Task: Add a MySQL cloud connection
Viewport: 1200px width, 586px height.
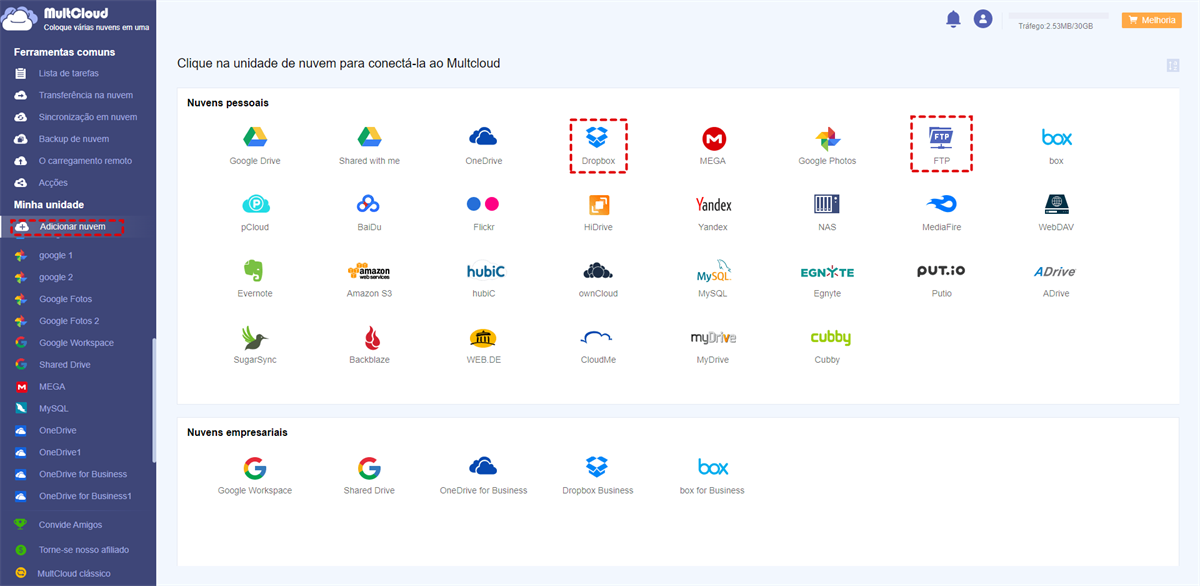Action: [713, 278]
